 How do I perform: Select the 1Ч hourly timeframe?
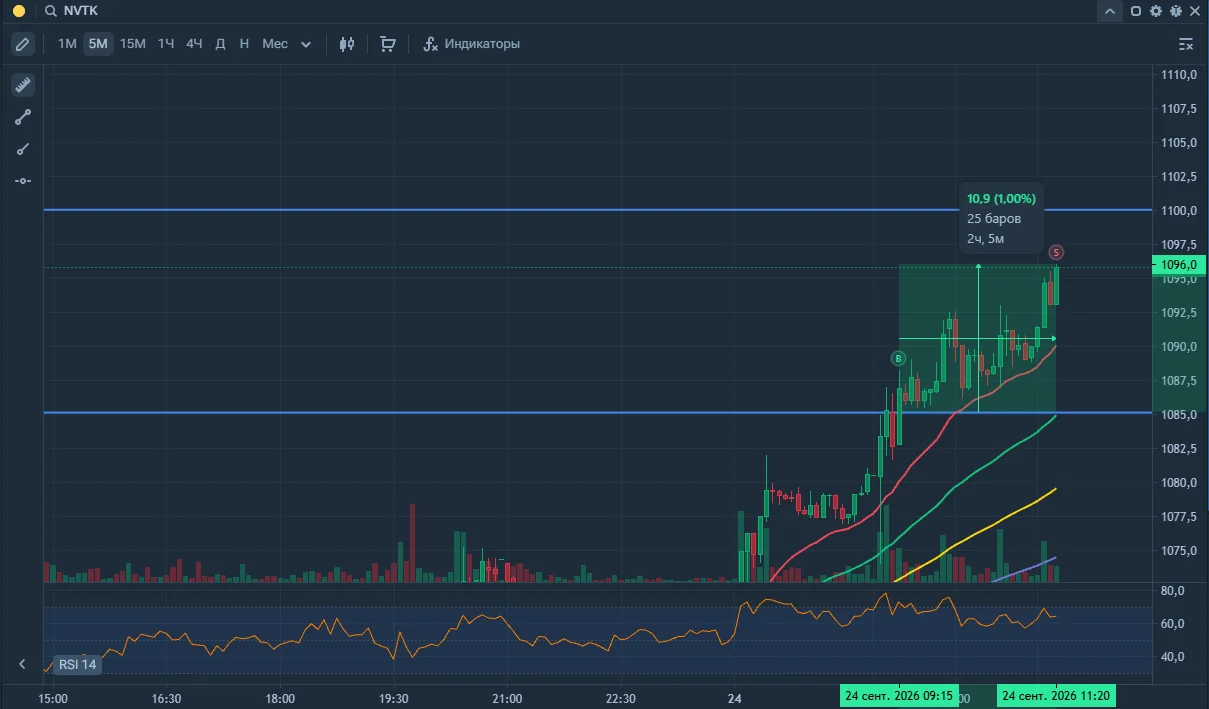pos(166,44)
